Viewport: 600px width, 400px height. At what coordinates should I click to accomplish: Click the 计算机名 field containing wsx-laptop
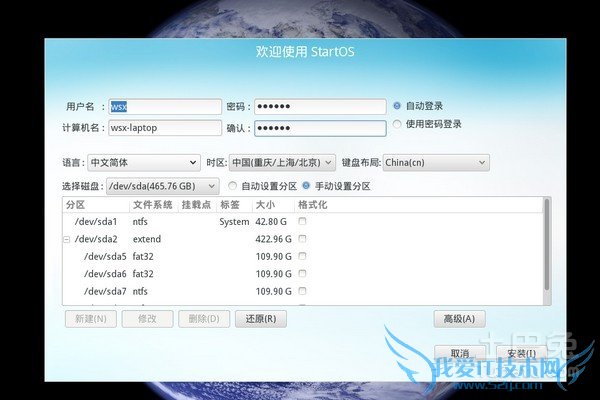(x=165, y=128)
